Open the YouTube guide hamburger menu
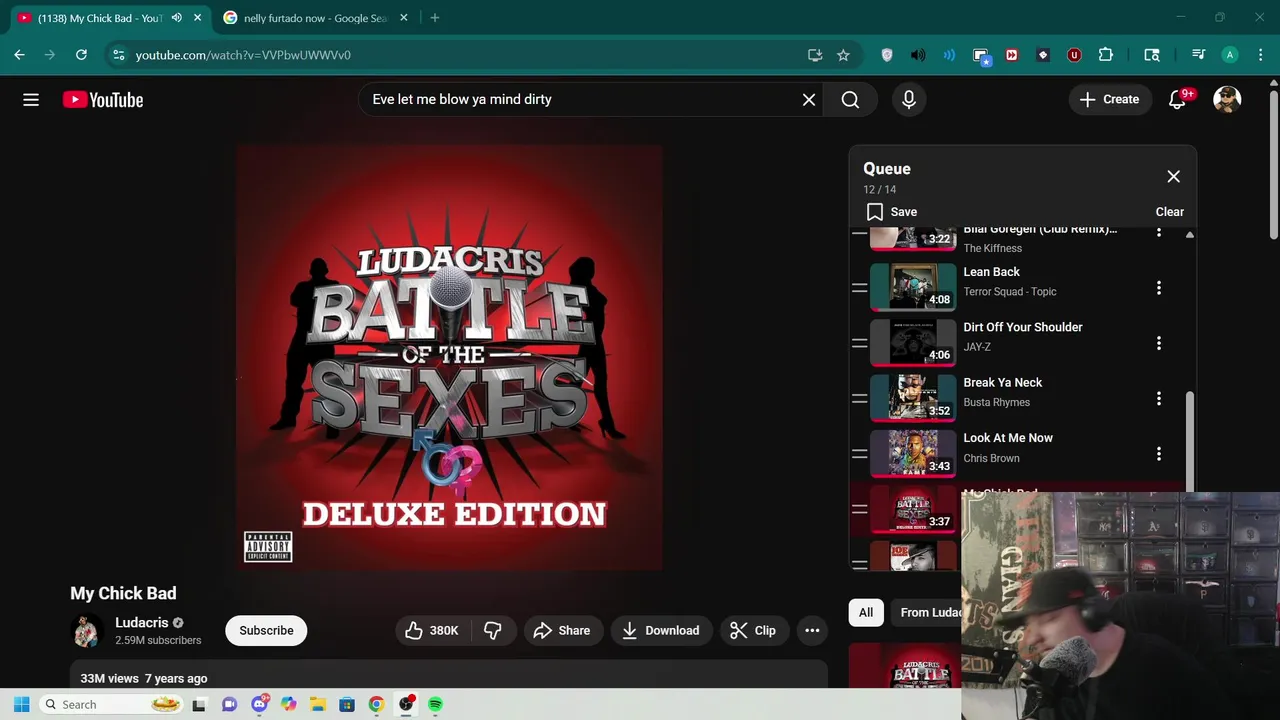This screenshot has width=1280, height=720. click(31, 99)
